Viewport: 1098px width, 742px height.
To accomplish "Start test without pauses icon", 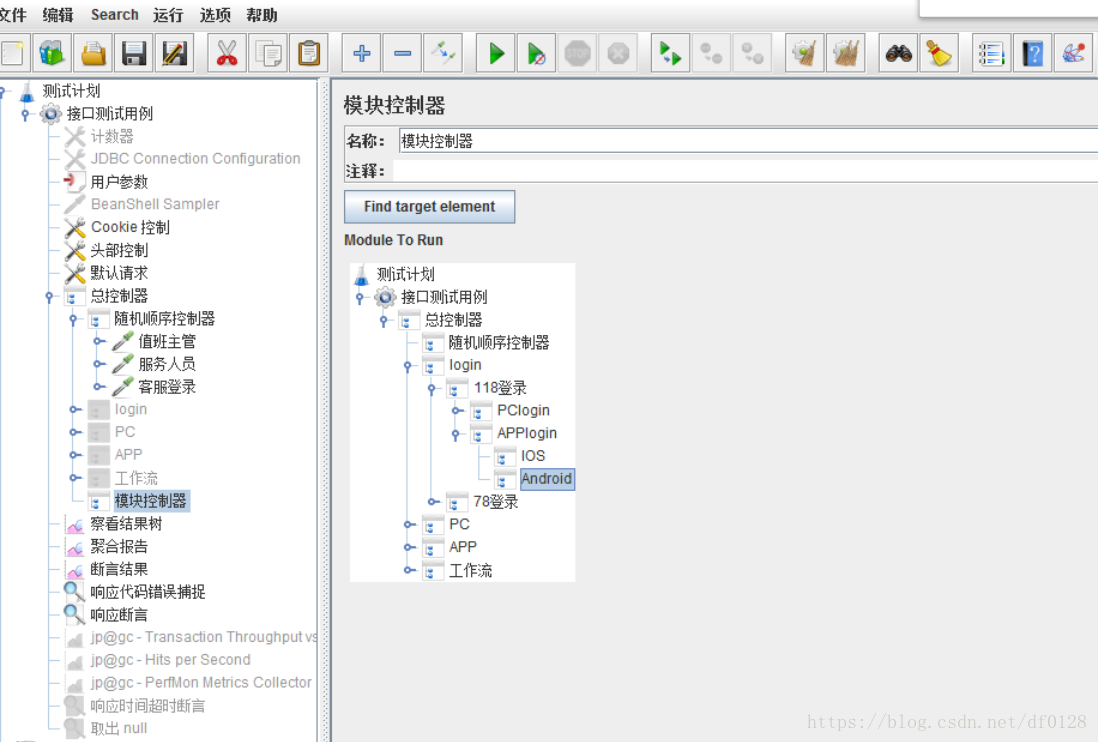I will (x=536, y=53).
